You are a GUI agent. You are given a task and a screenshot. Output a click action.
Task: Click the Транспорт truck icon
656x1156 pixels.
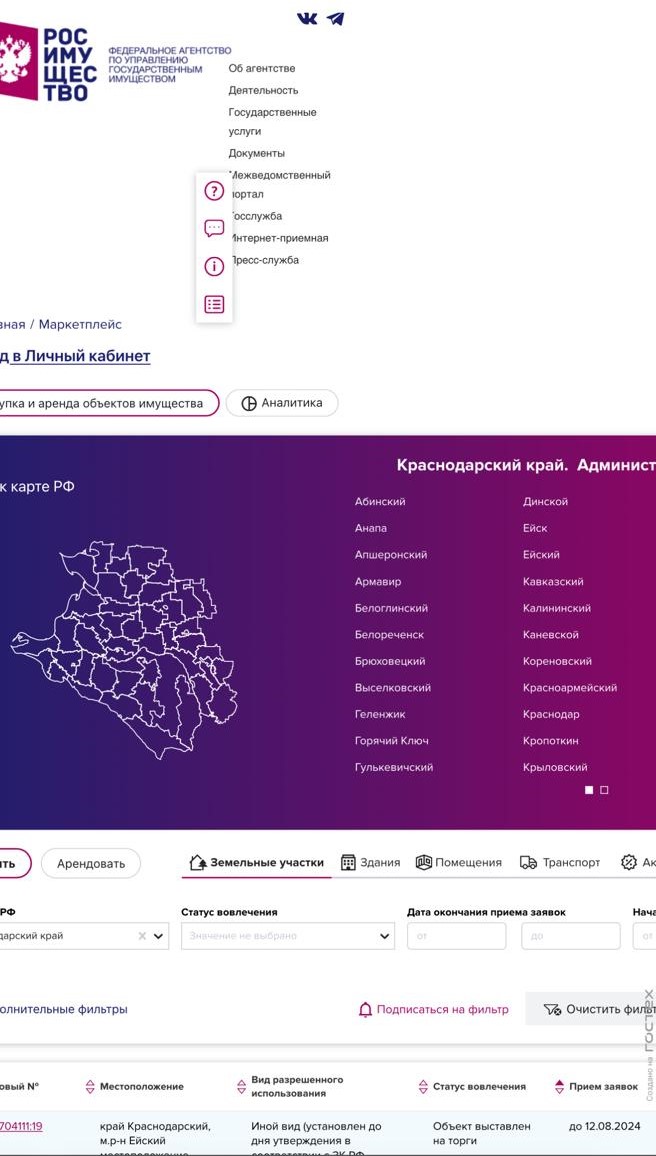528,862
